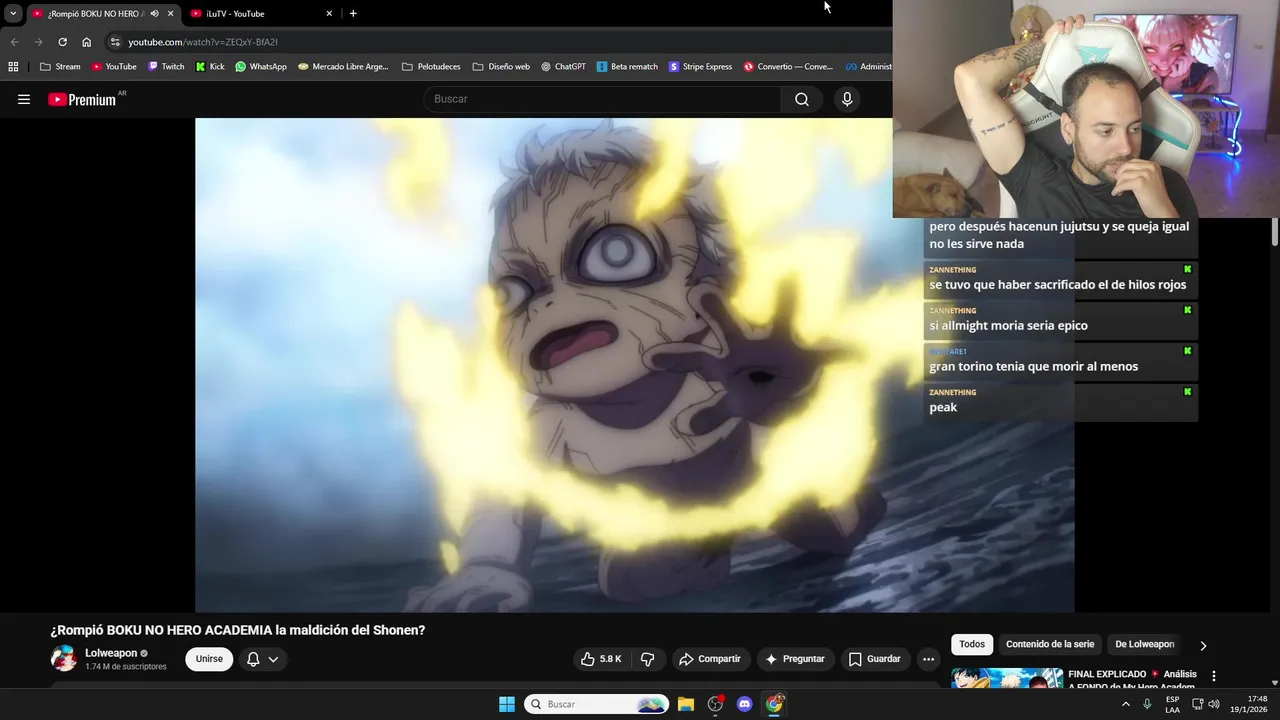Open OBS-style app with red badge in taskbar
Image resolution: width=1280 pixels, height=720 pixels.
tap(715, 704)
